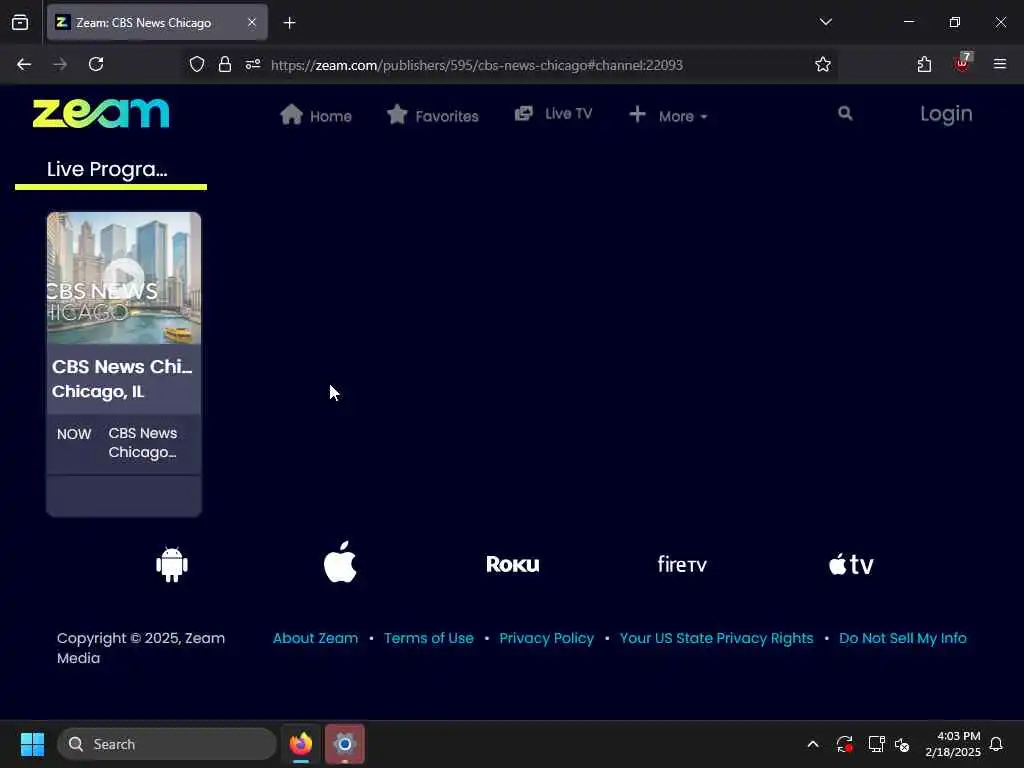Open Privacy Policy link
This screenshot has width=1024, height=768.
(x=547, y=638)
